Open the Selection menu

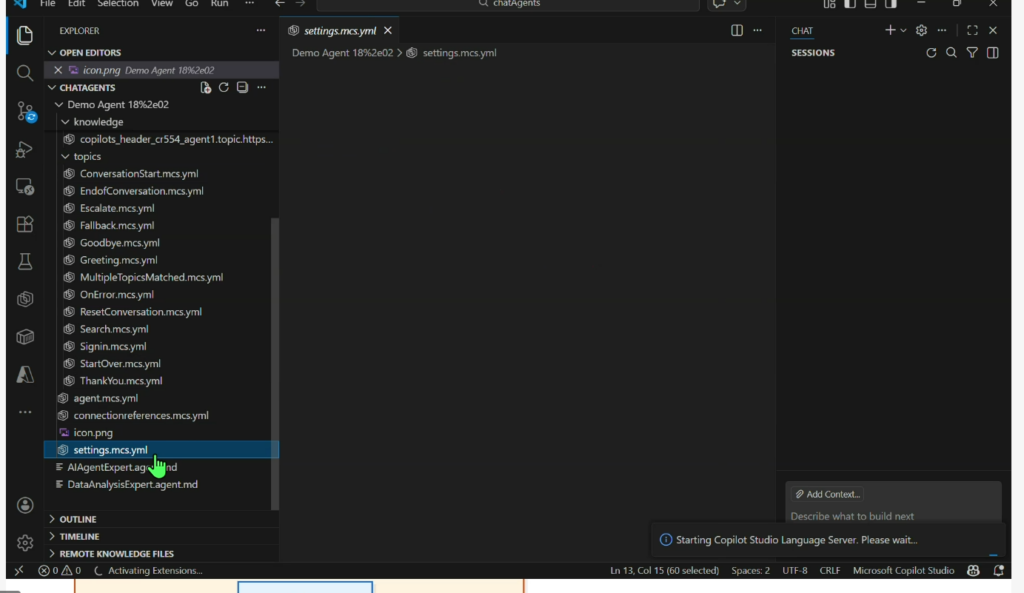pos(118,4)
